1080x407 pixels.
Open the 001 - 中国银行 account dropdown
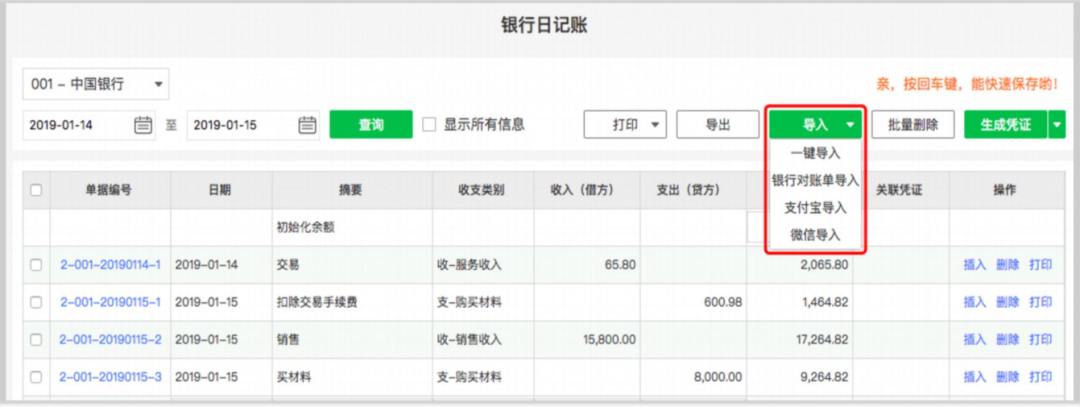pyautogui.click(x=96, y=85)
